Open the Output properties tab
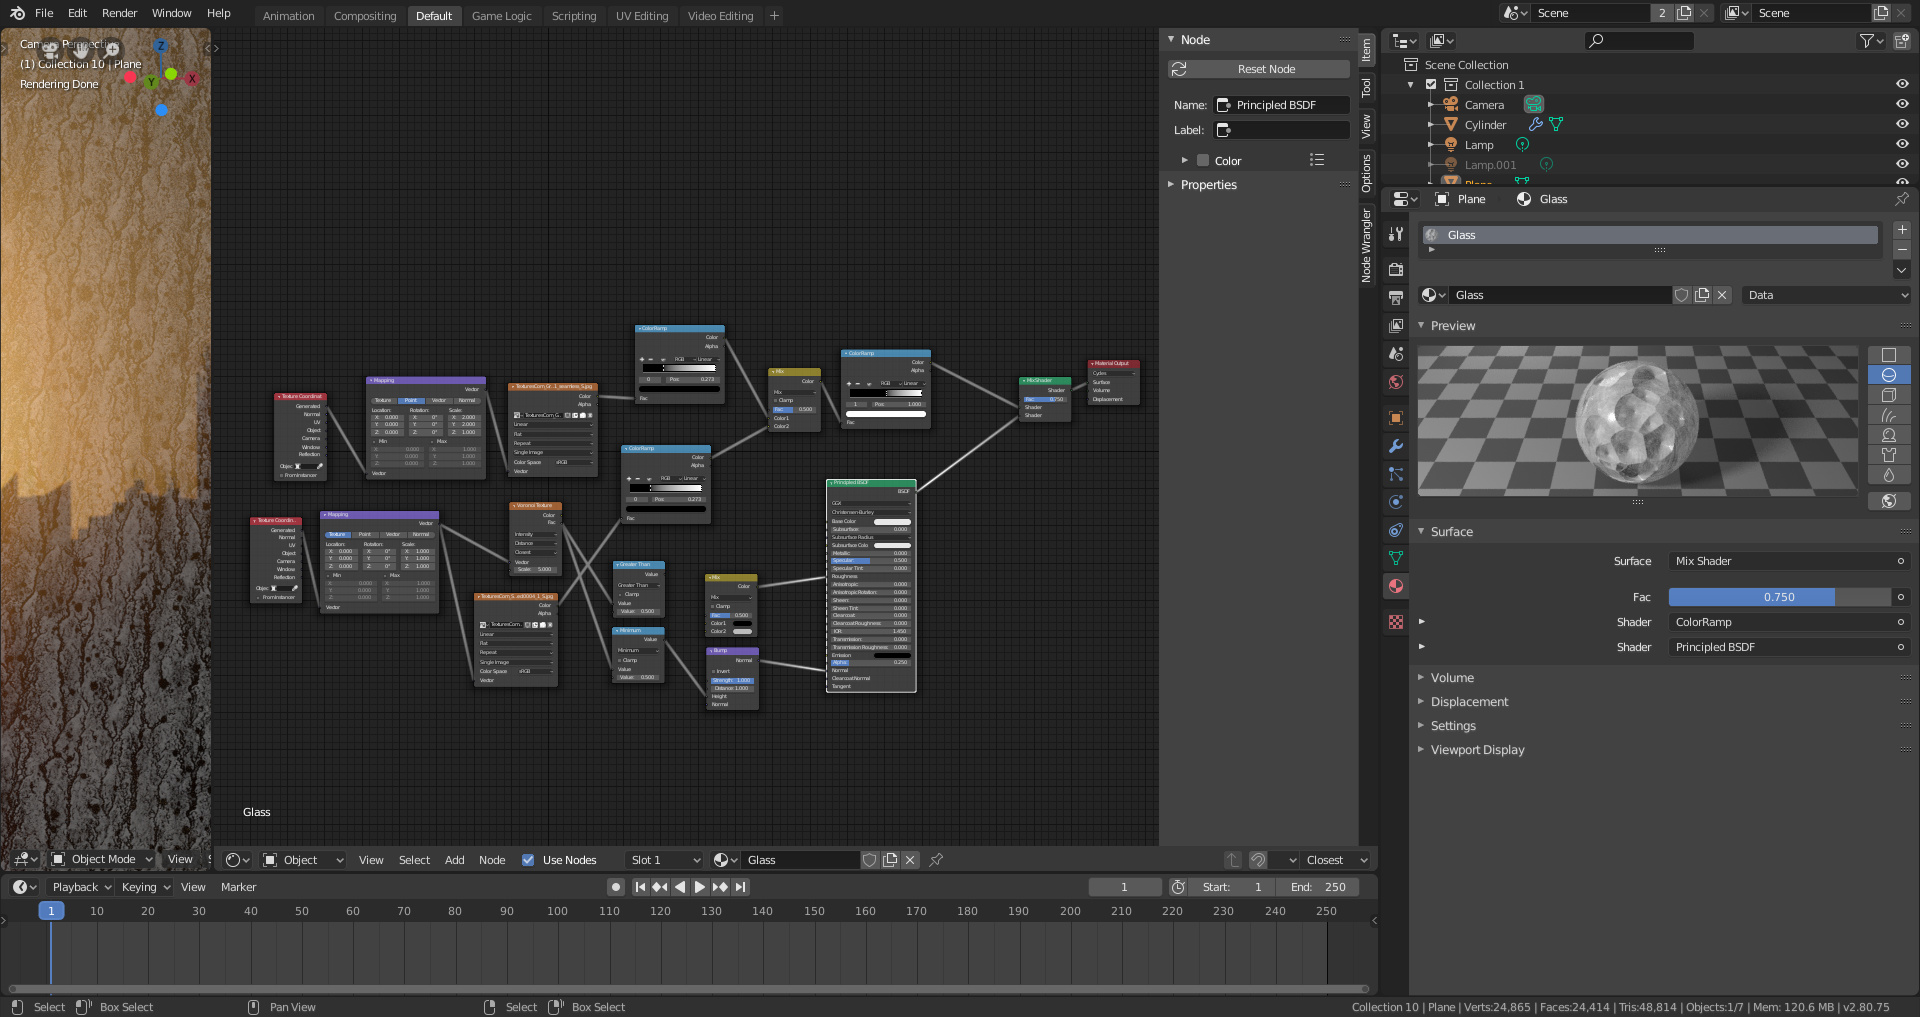 (1396, 298)
